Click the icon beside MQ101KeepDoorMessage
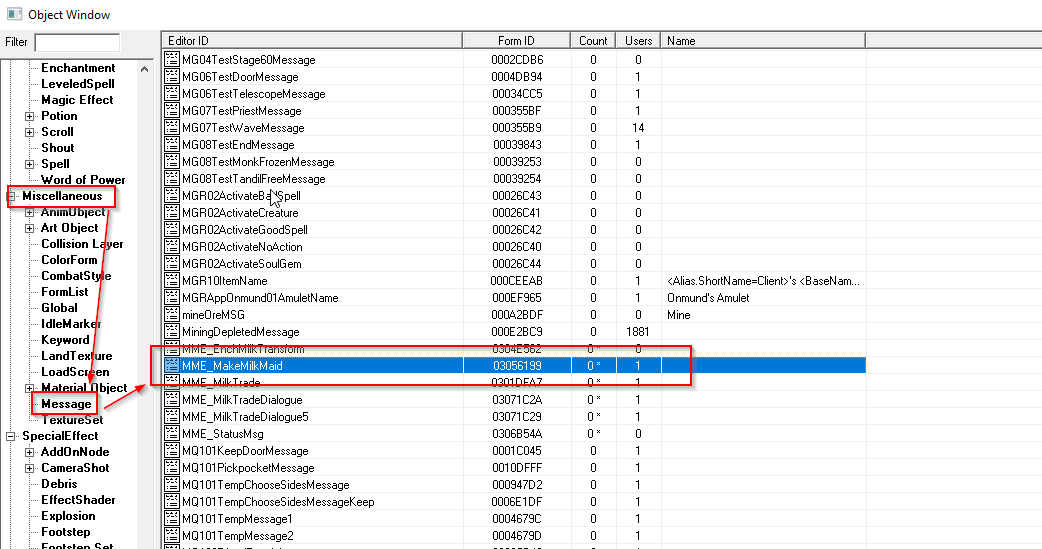Image resolution: width=1042 pixels, height=549 pixels. tap(172, 451)
